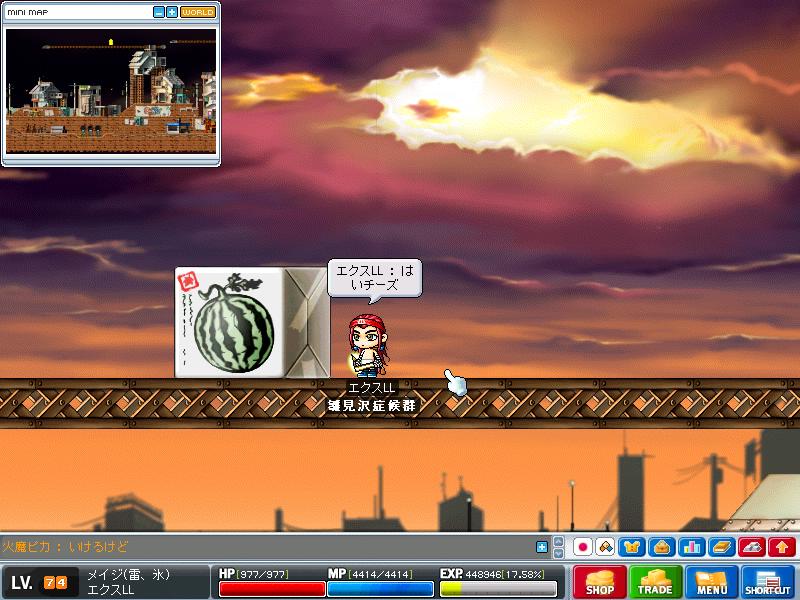This screenshot has width=800, height=600.
Task: Open the Cash SHOP button
Action: coord(599,582)
